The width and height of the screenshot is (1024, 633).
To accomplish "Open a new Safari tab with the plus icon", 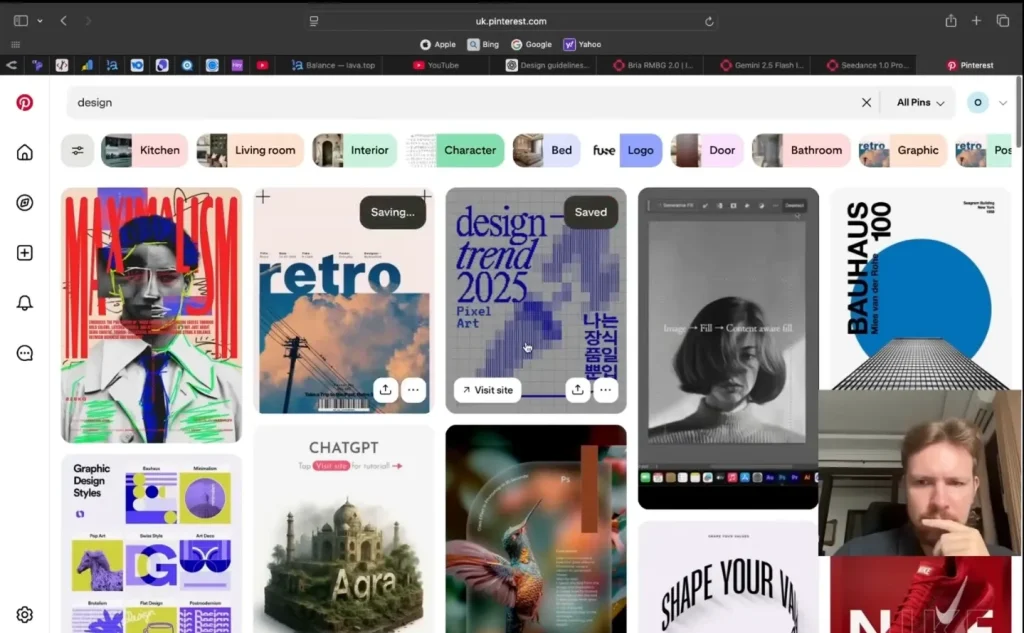I will (976, 19).
